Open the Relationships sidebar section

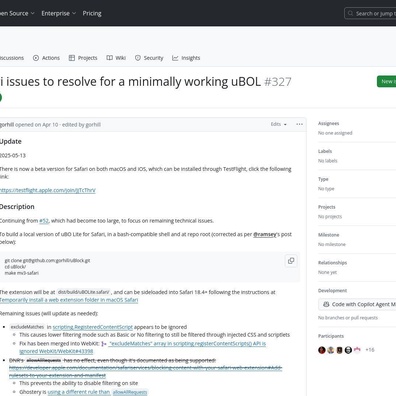tap(333, 263)
